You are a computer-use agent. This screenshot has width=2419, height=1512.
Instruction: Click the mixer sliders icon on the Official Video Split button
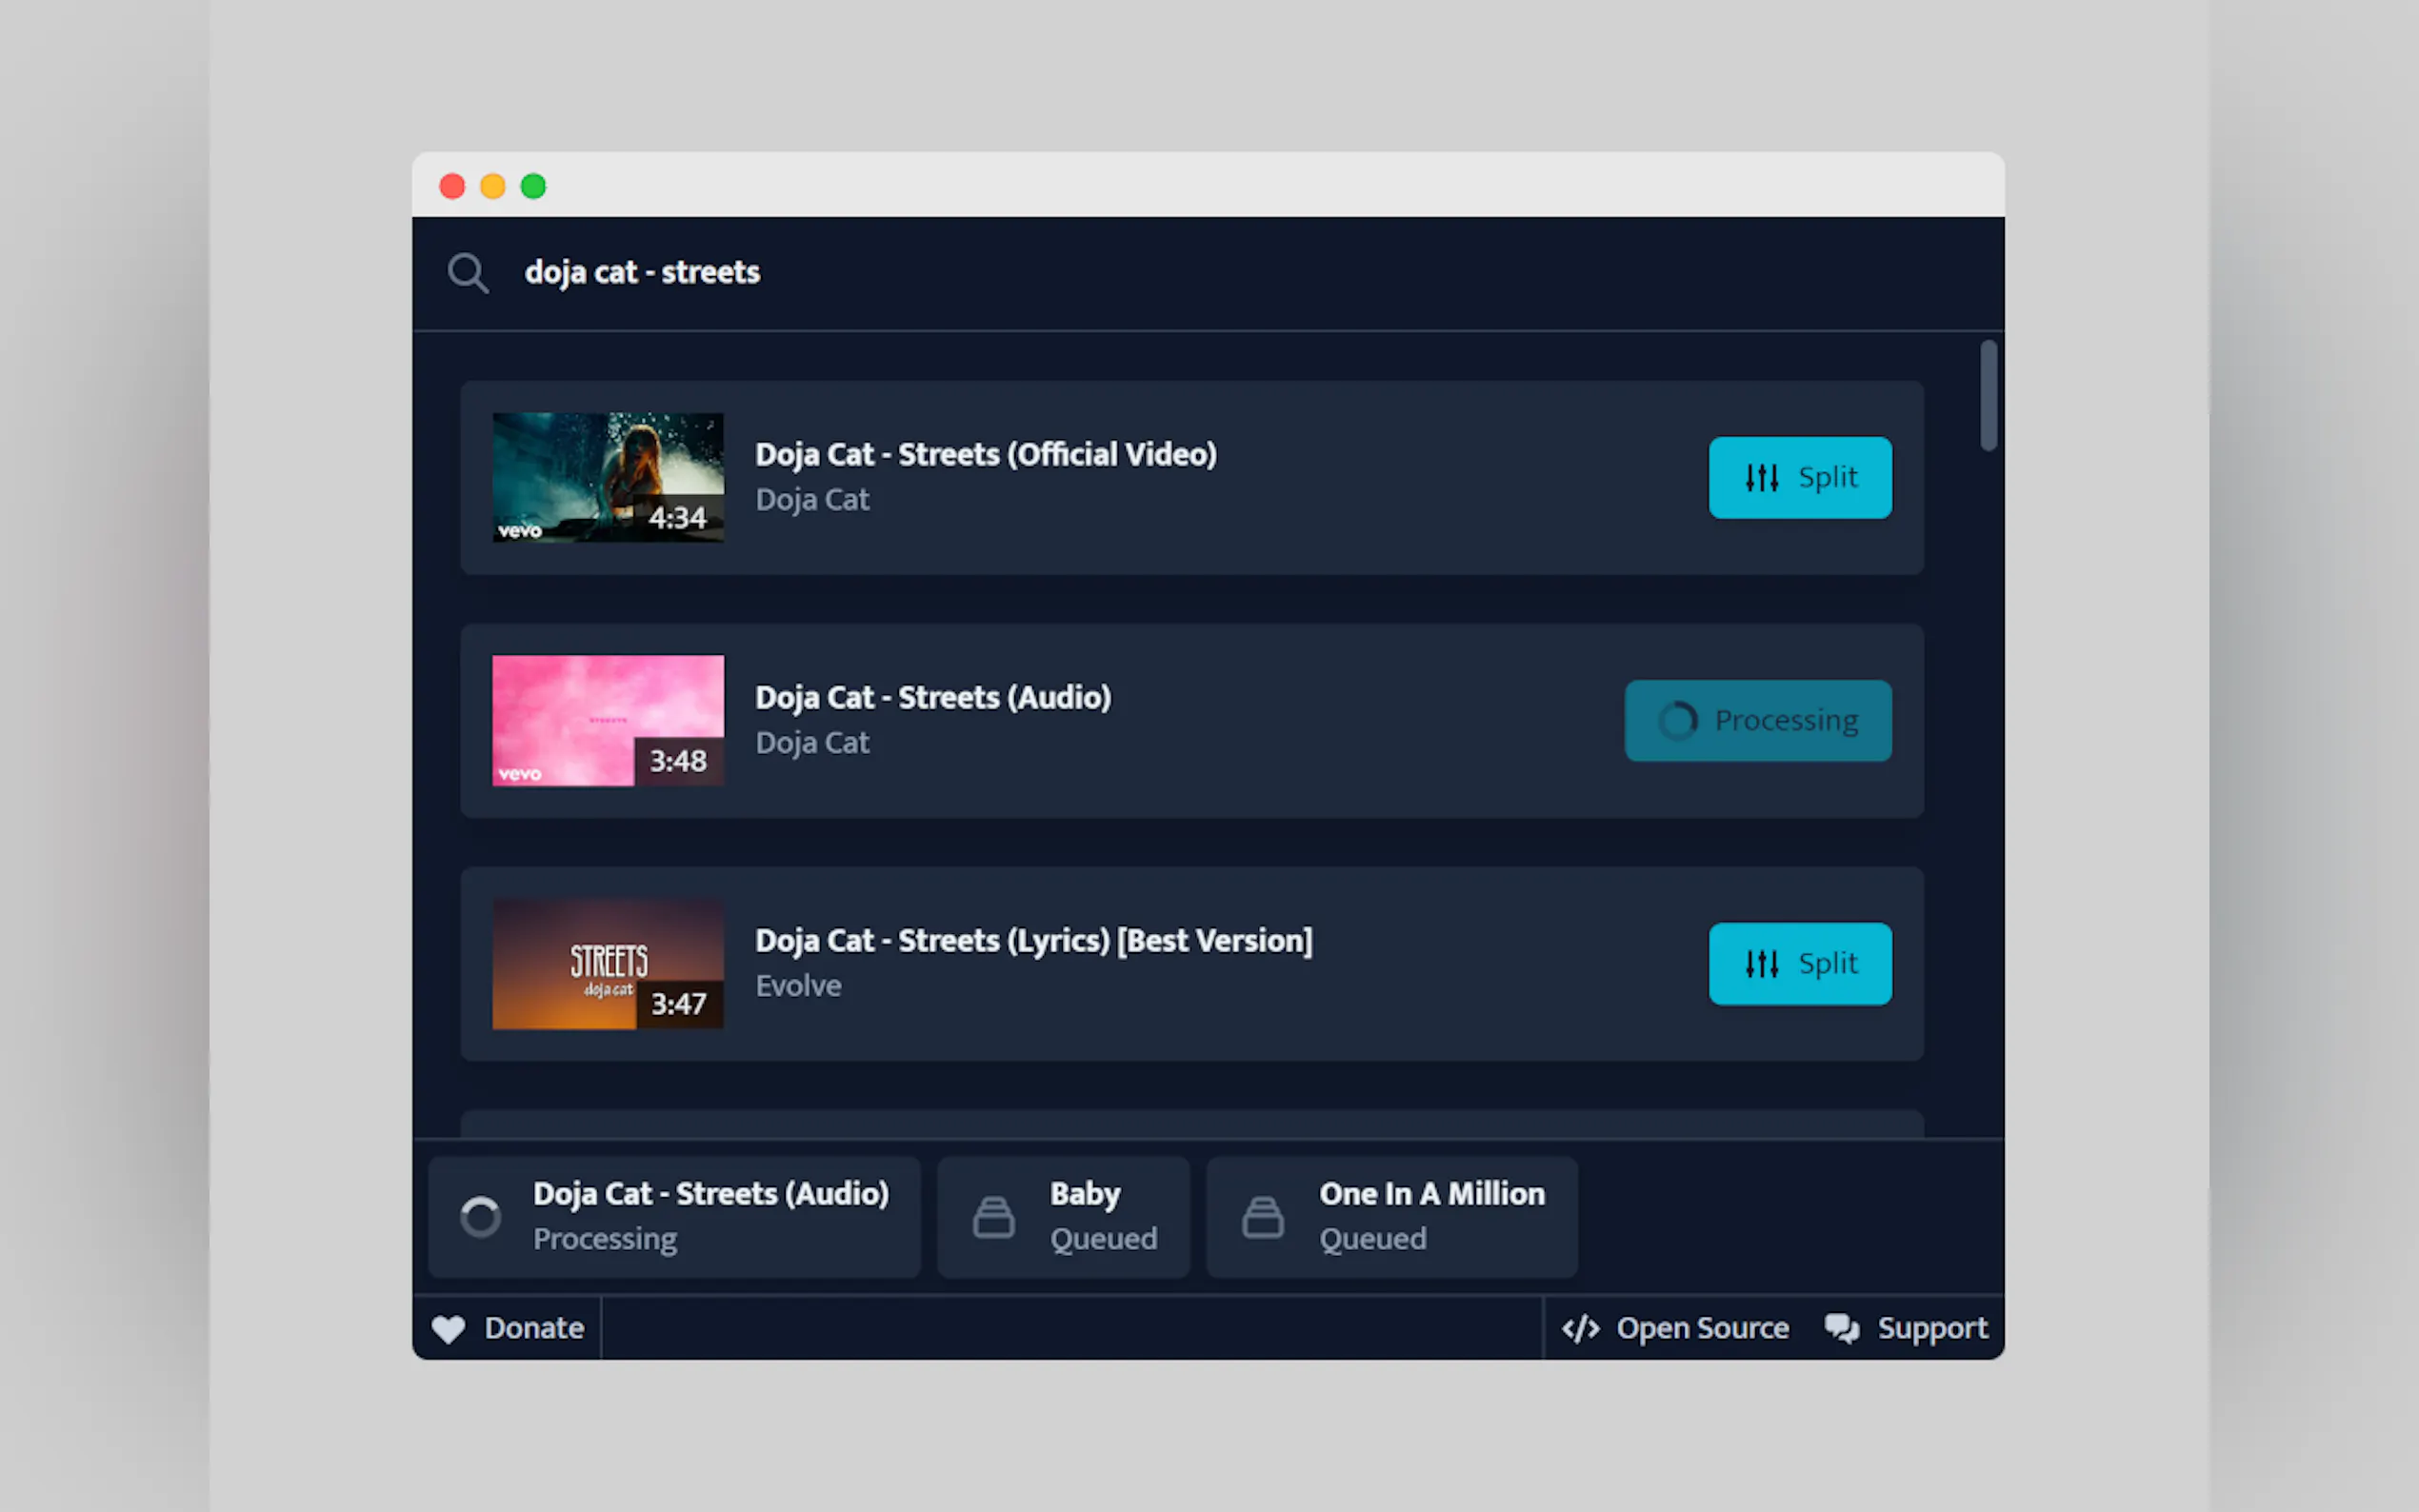click(x=1761, y=478)
